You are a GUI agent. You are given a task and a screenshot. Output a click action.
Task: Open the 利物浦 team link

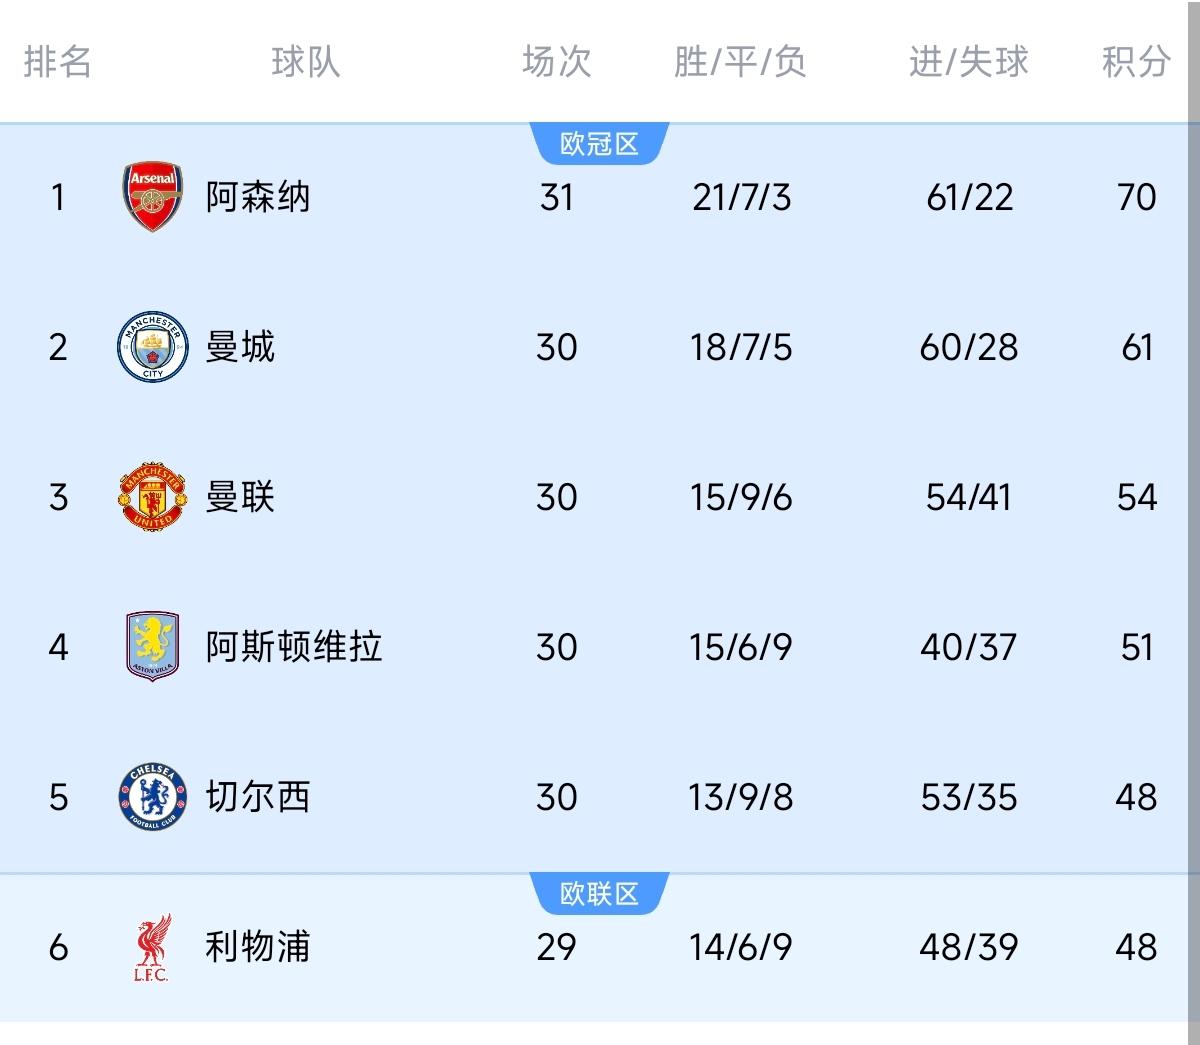pos(258,947)
